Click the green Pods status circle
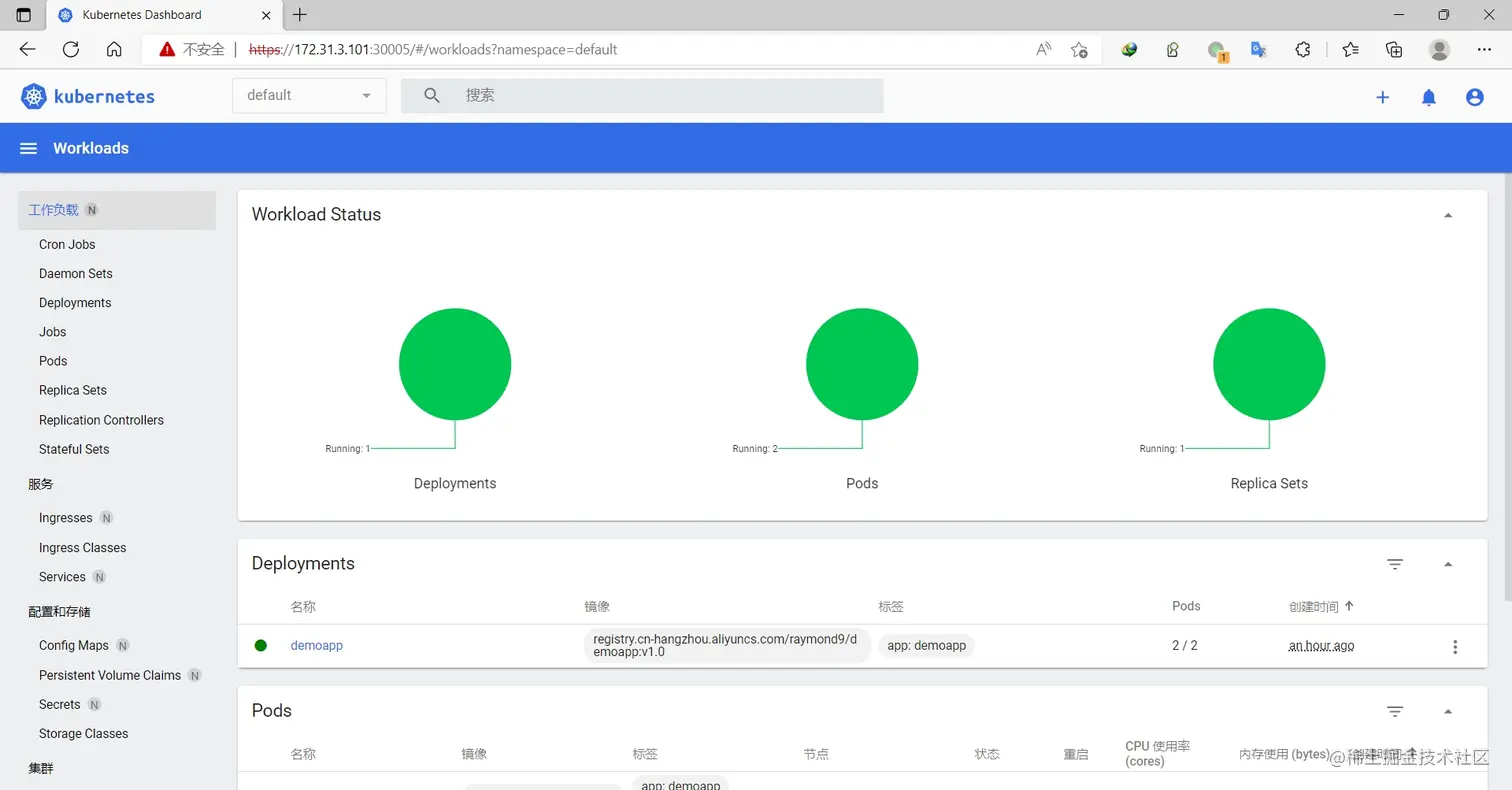 tap(862, 363)
